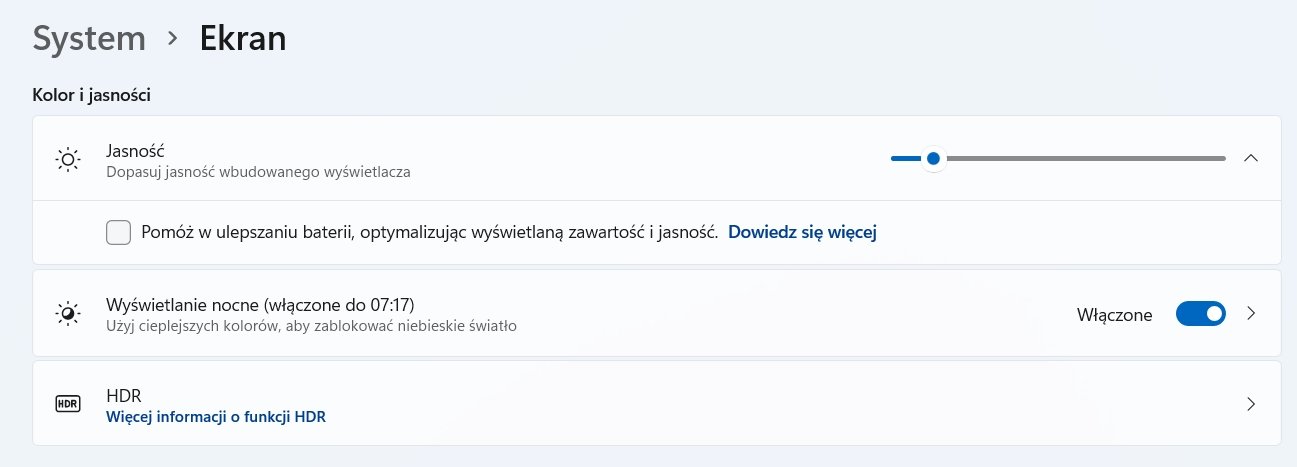Click the Pomóż w ulepszaniu baterii label
1297x467 pixels.
tap(430, 232)
